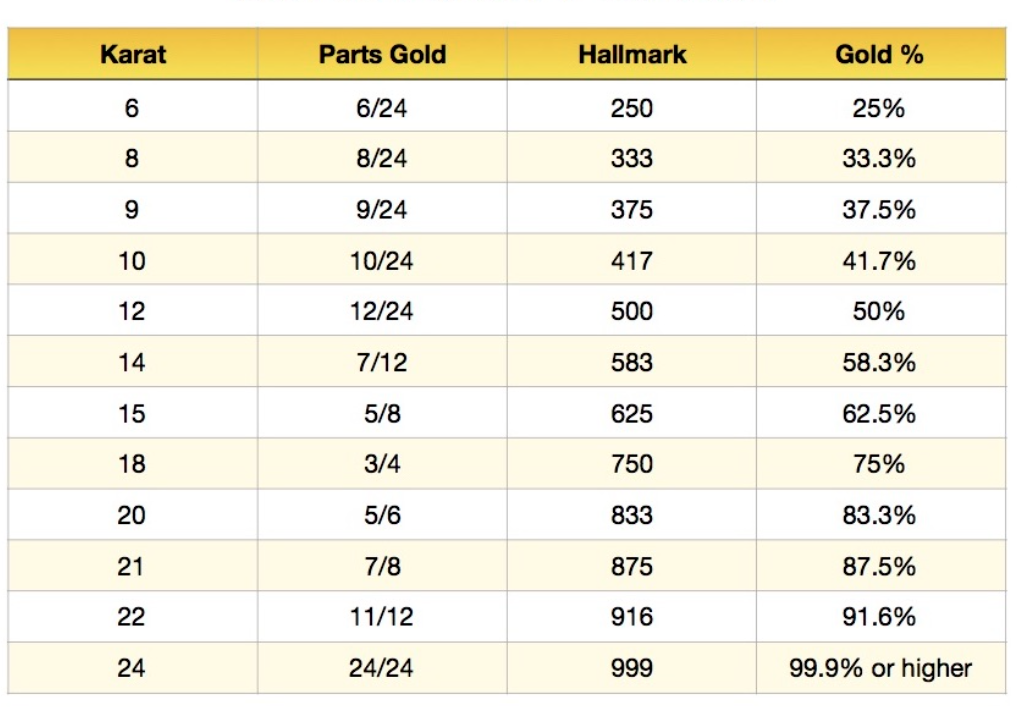
Task: Select hallmark value 583
Action: click(x=632, y=362)
